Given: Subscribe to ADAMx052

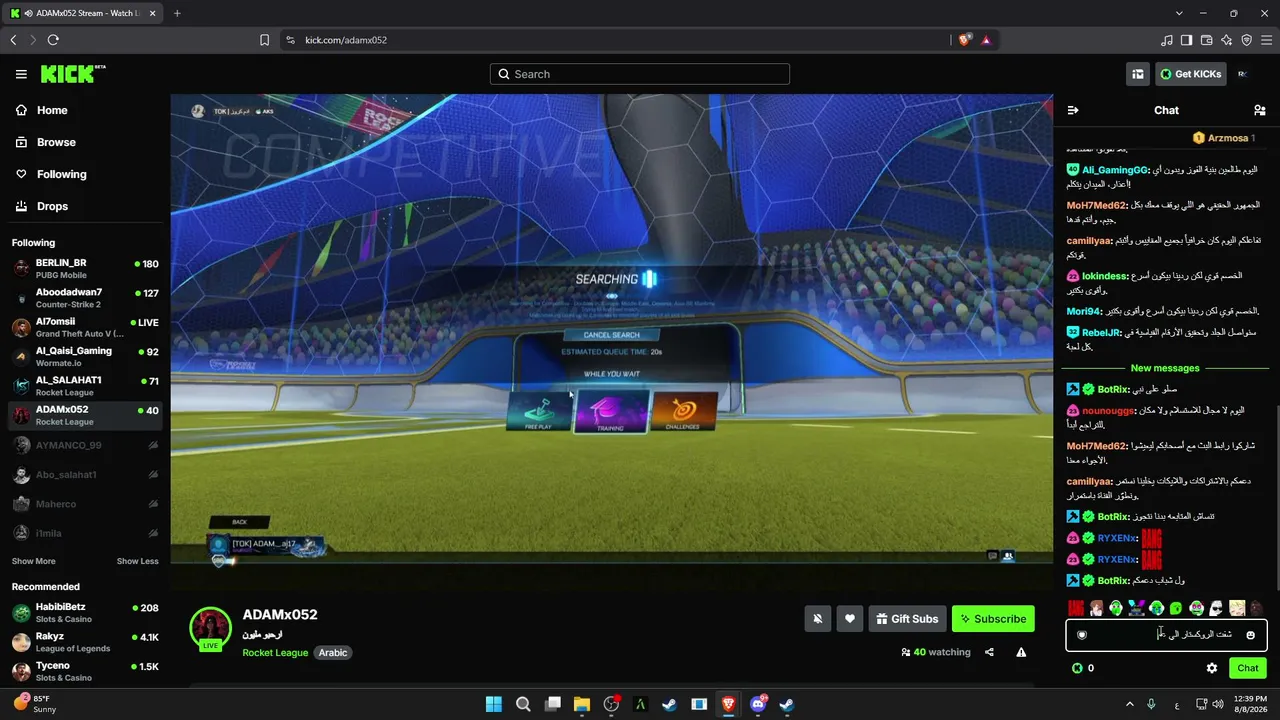Looking at the screenshot, I should pyautogui.click(x=993, y=619).
